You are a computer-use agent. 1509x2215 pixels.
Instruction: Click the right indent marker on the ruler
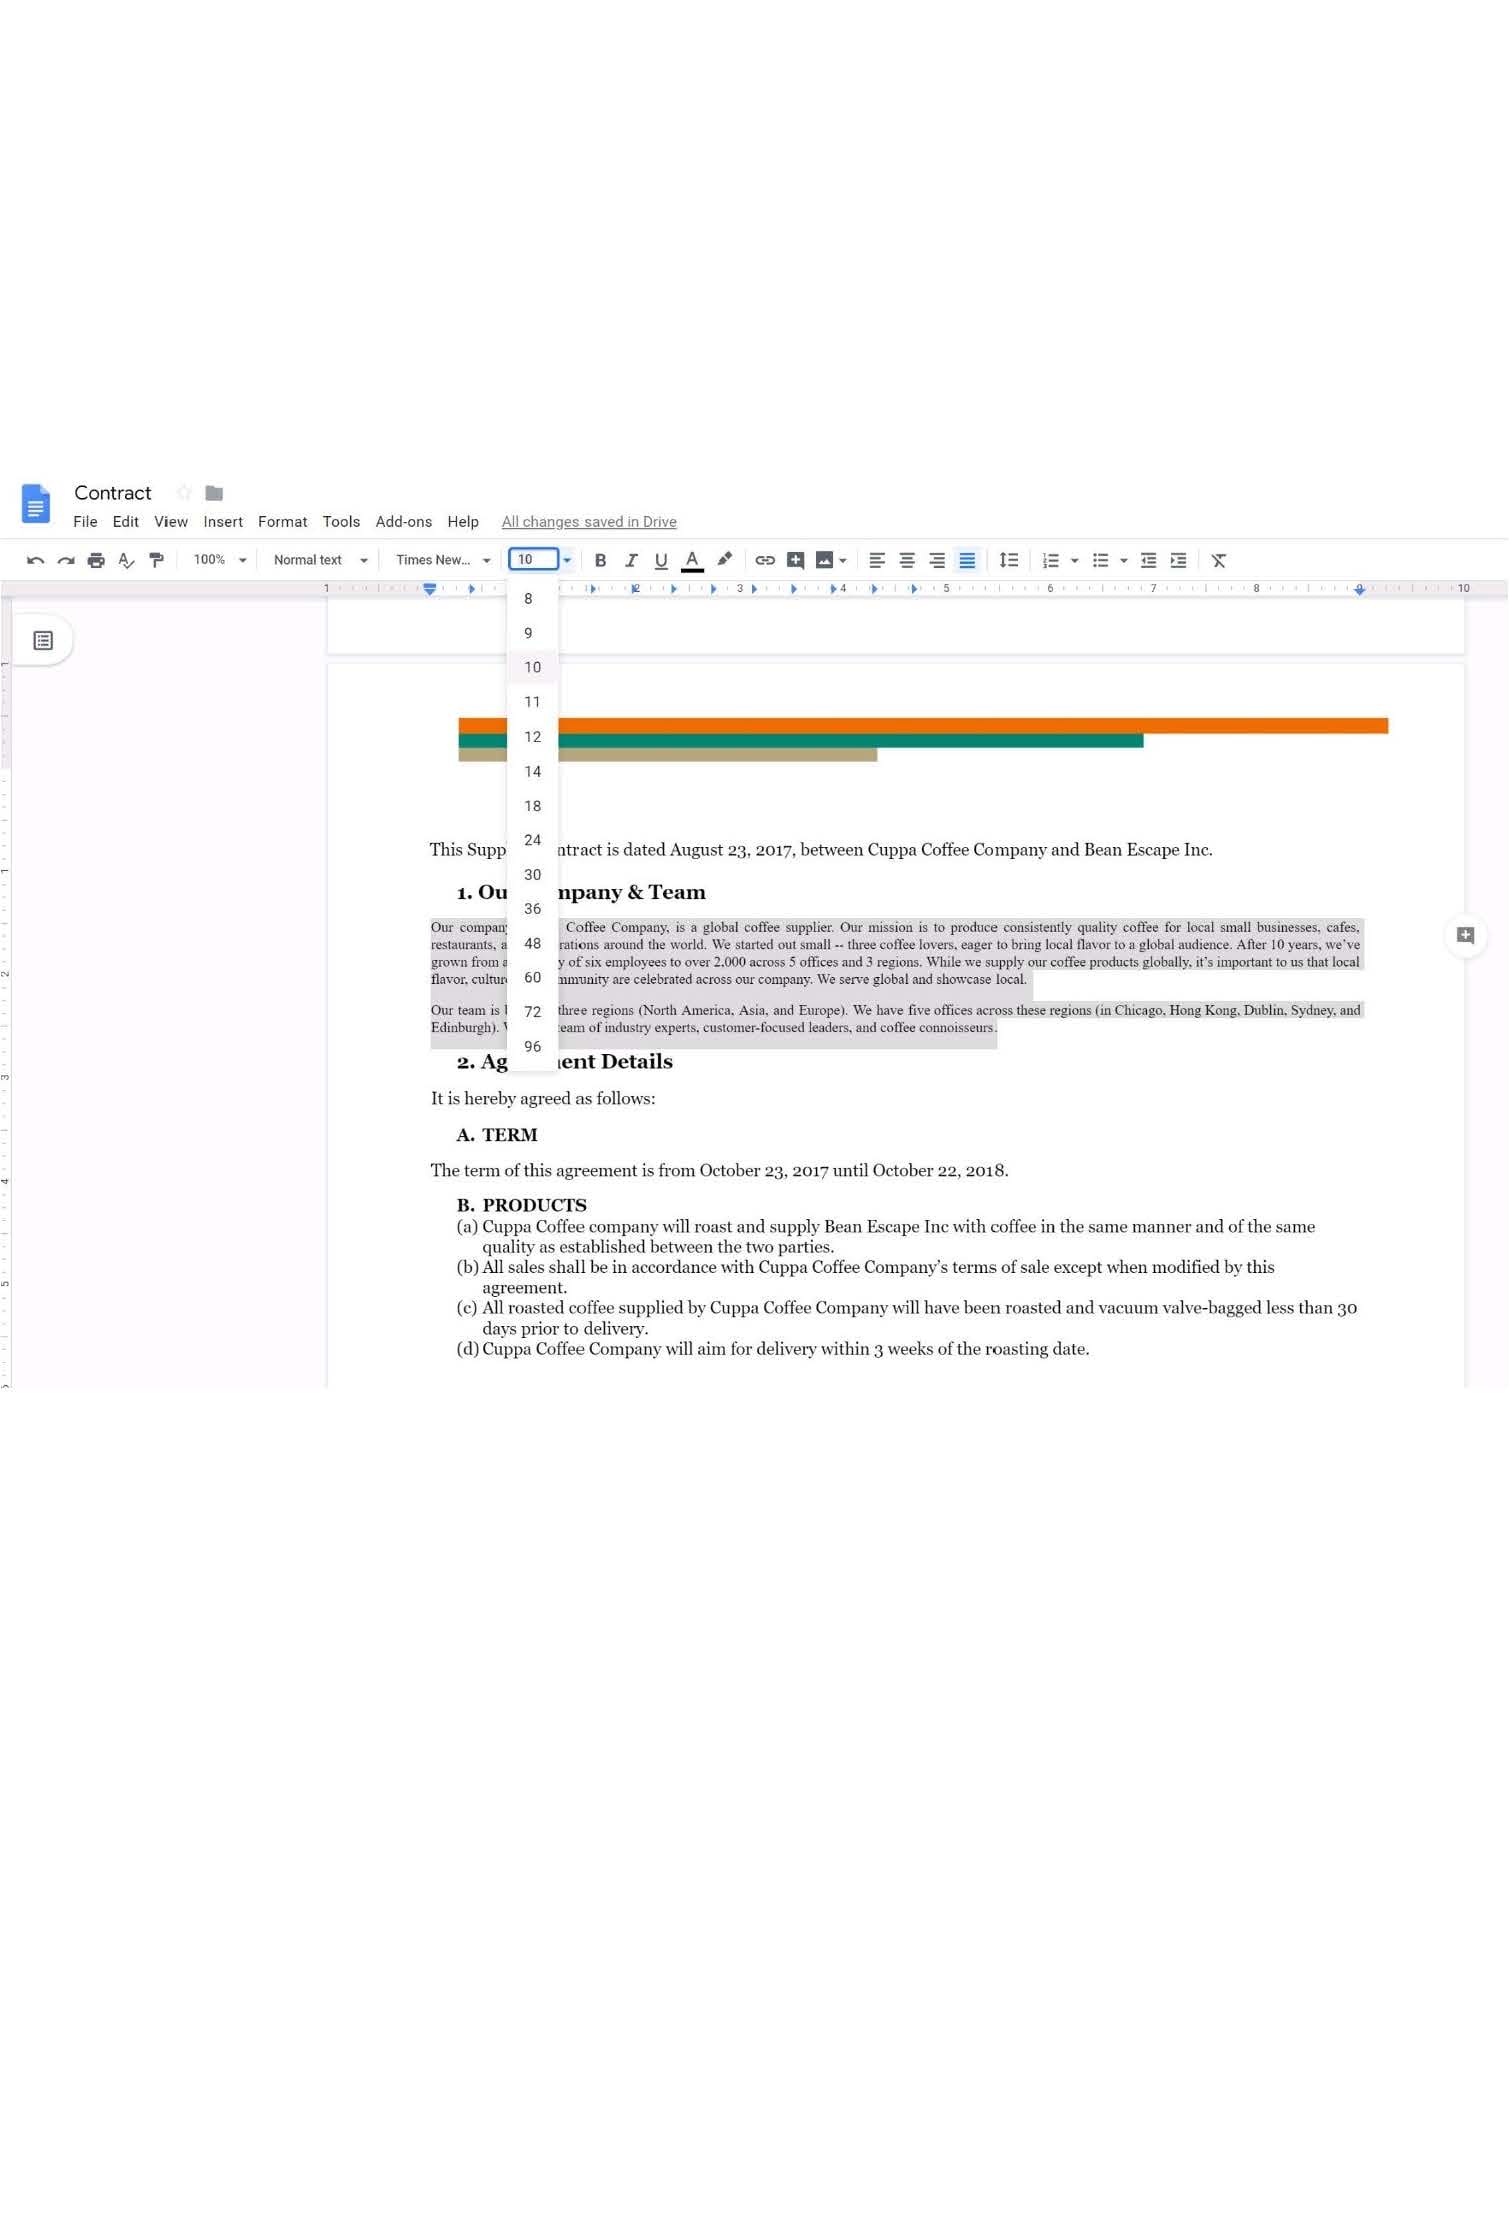coord(1360,590)
